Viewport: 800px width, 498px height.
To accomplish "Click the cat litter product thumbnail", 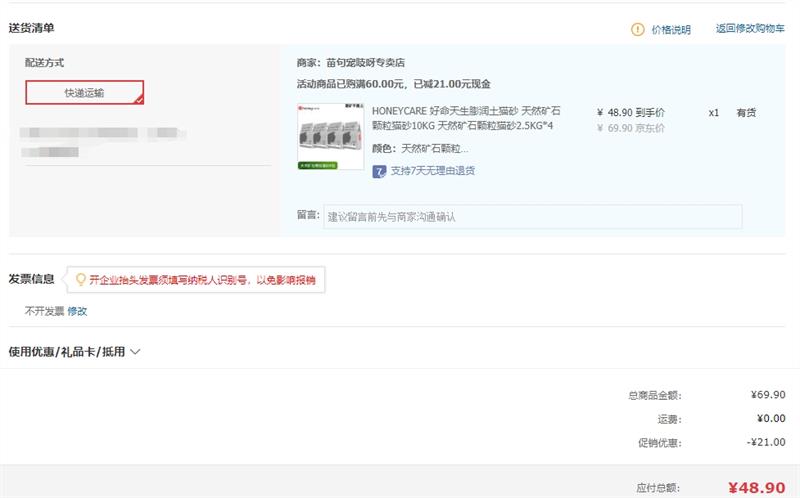I will (x=329, y=135).
